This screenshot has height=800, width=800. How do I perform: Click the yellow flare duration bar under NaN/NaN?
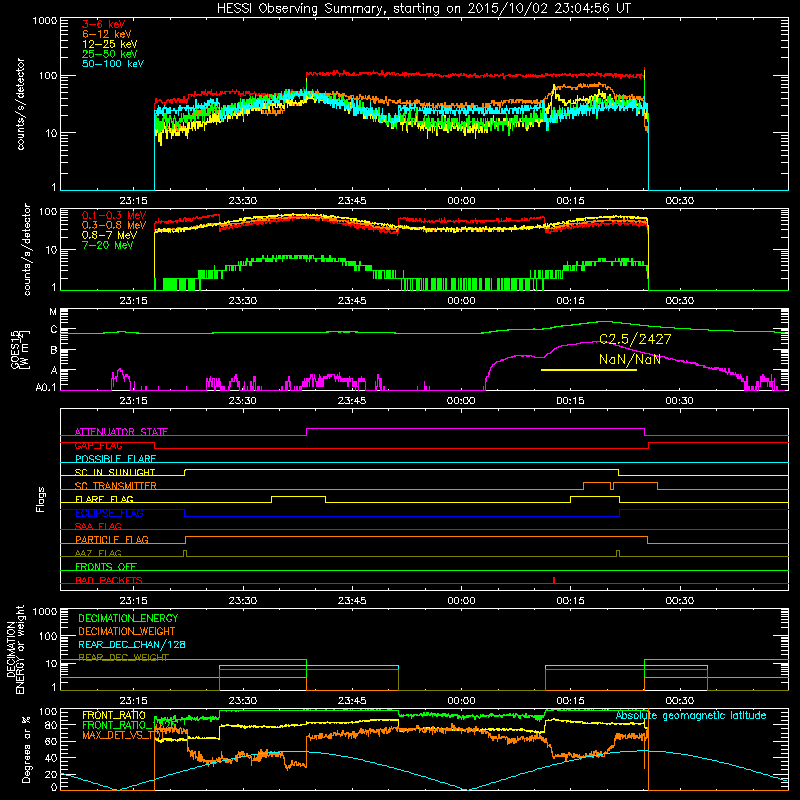pyautogui.click(x=589, y=370)
